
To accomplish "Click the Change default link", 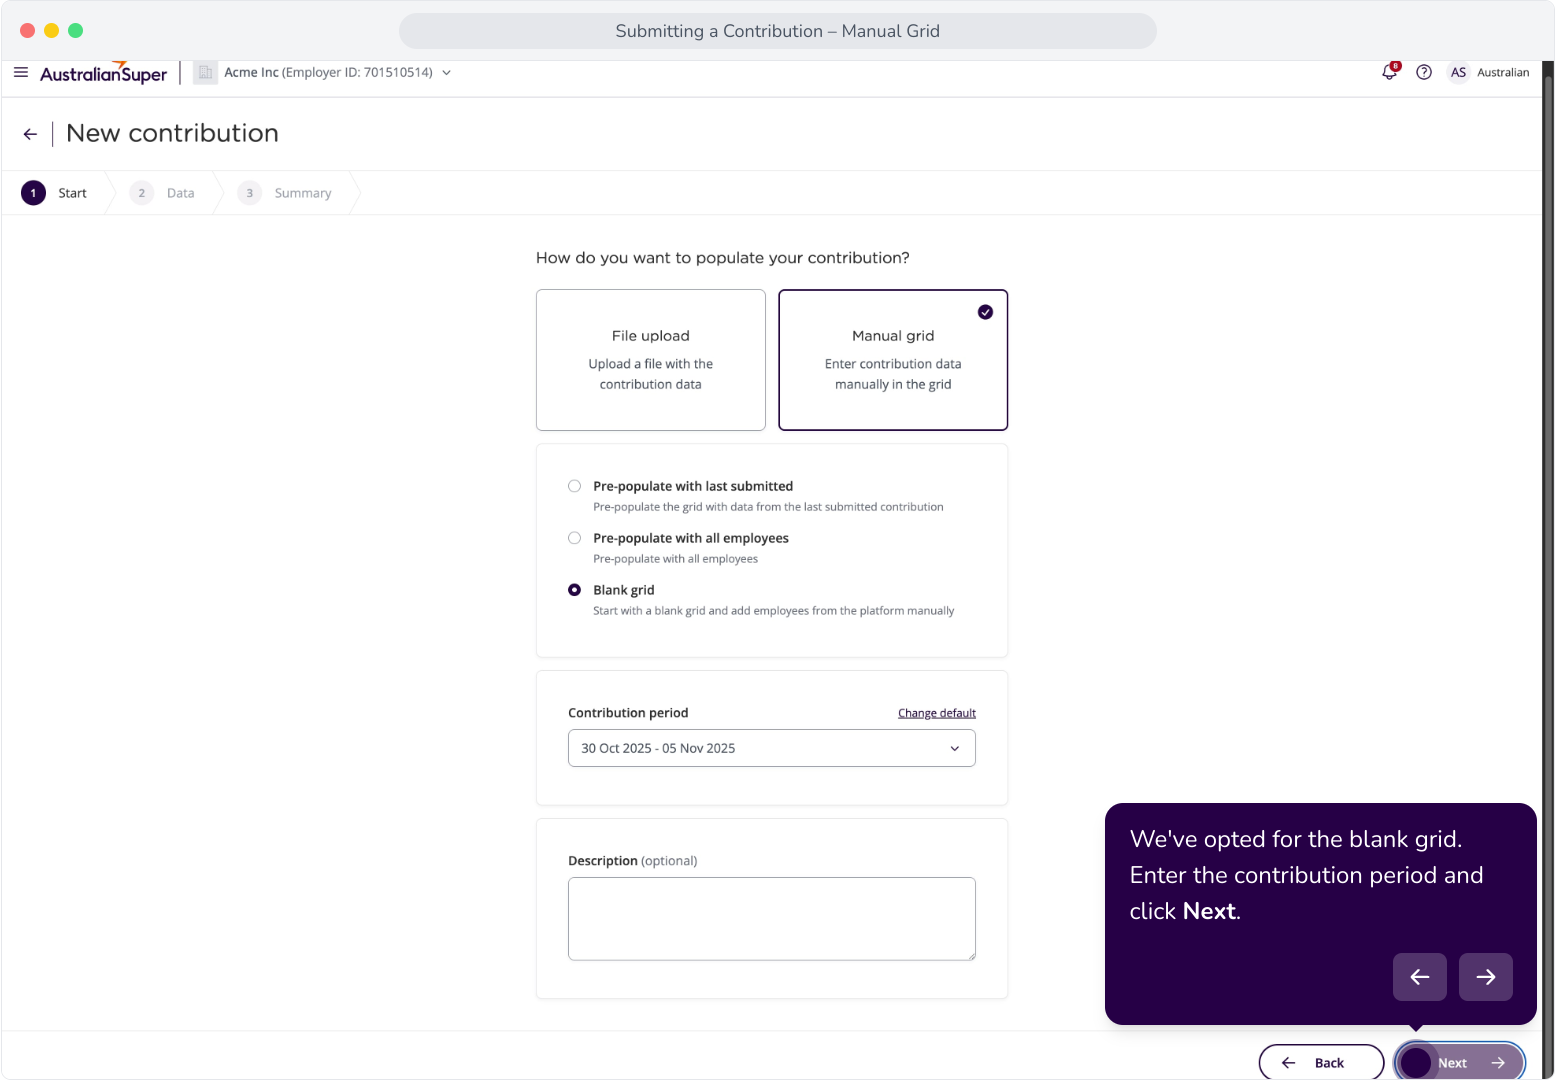I will 936,713.
